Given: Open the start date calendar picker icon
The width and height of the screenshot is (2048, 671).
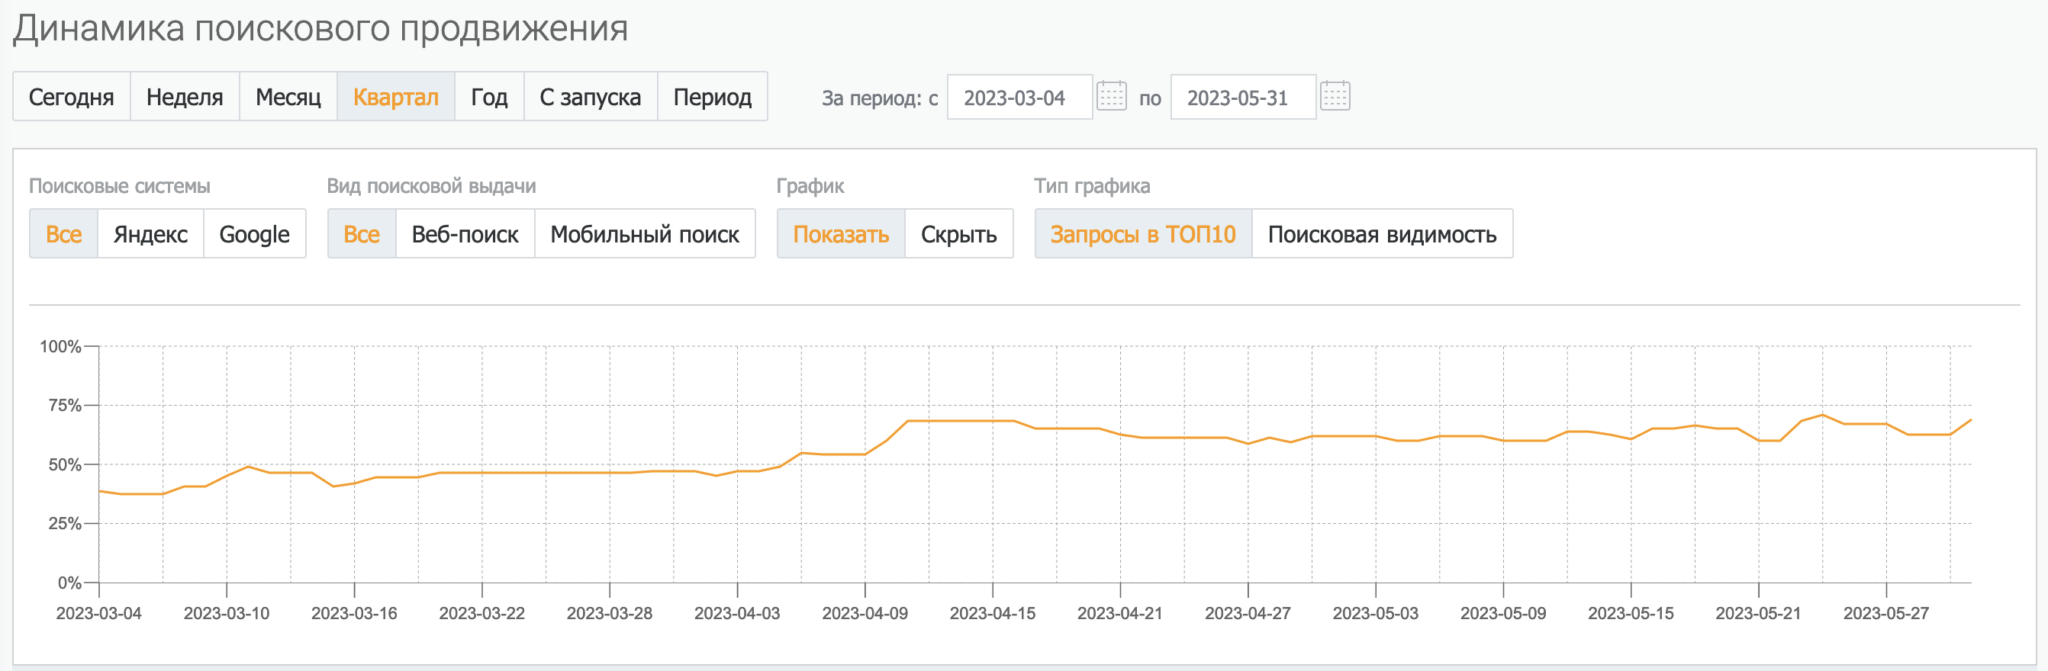Looking at the screenshot, I should [x=1111, y=96].
